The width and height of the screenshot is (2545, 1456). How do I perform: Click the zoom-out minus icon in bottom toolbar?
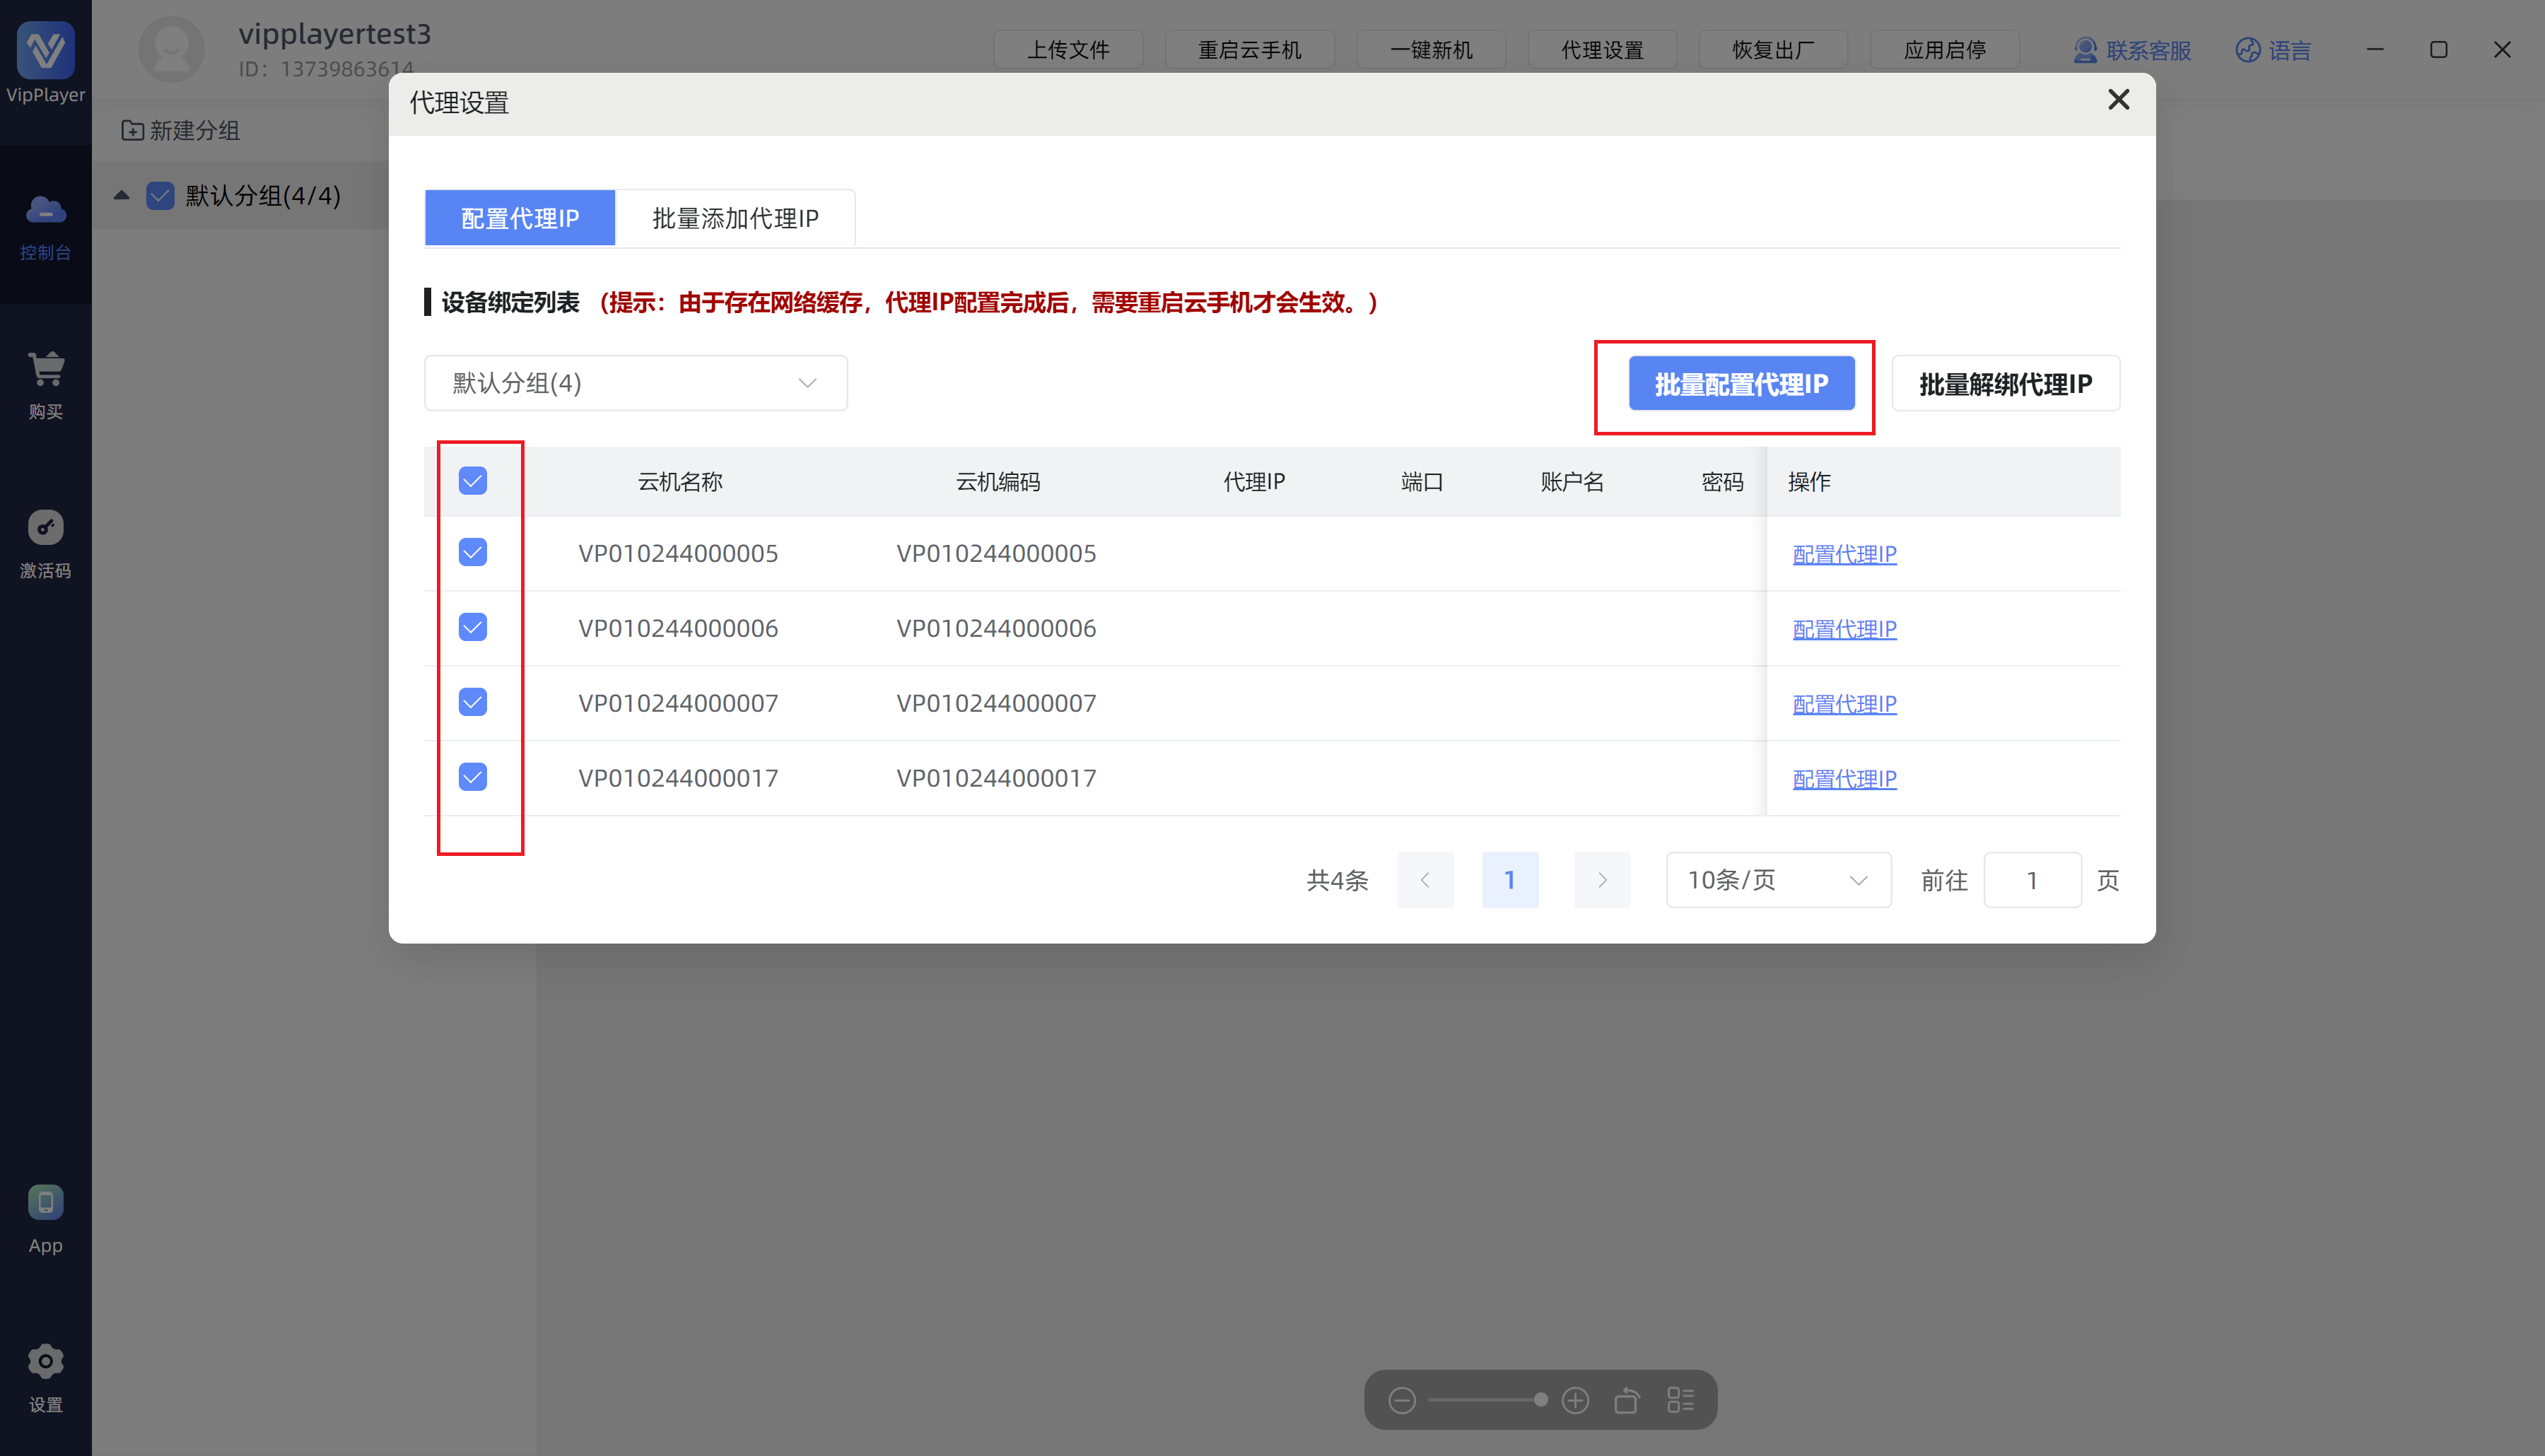coord(1401,1400)
